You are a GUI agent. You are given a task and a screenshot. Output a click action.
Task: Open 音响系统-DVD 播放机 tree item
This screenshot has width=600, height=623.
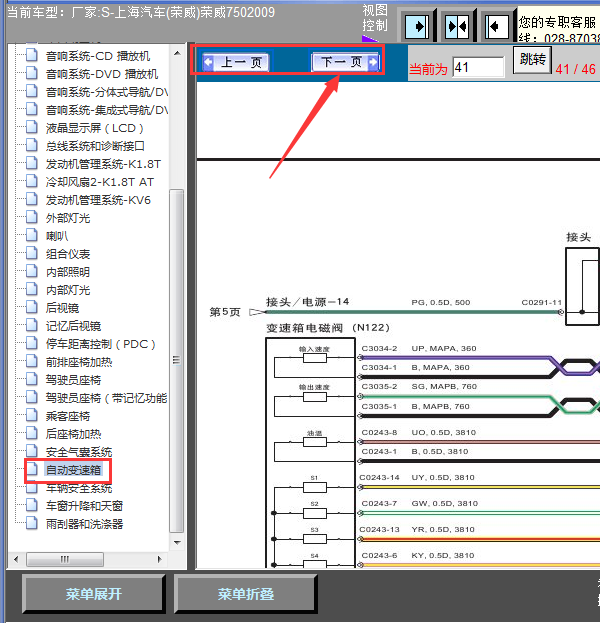click(x=102, y=74)
